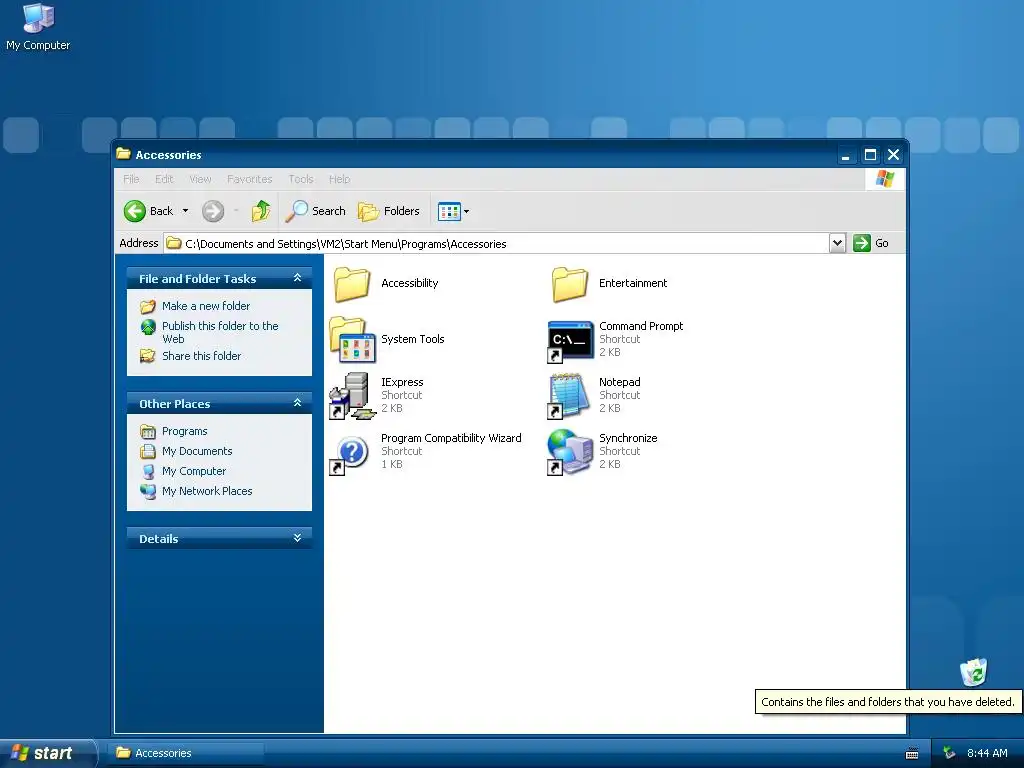Select the IExpress shortcut icon
This screenshot has height=768, width=1024.
pos(352,396)
